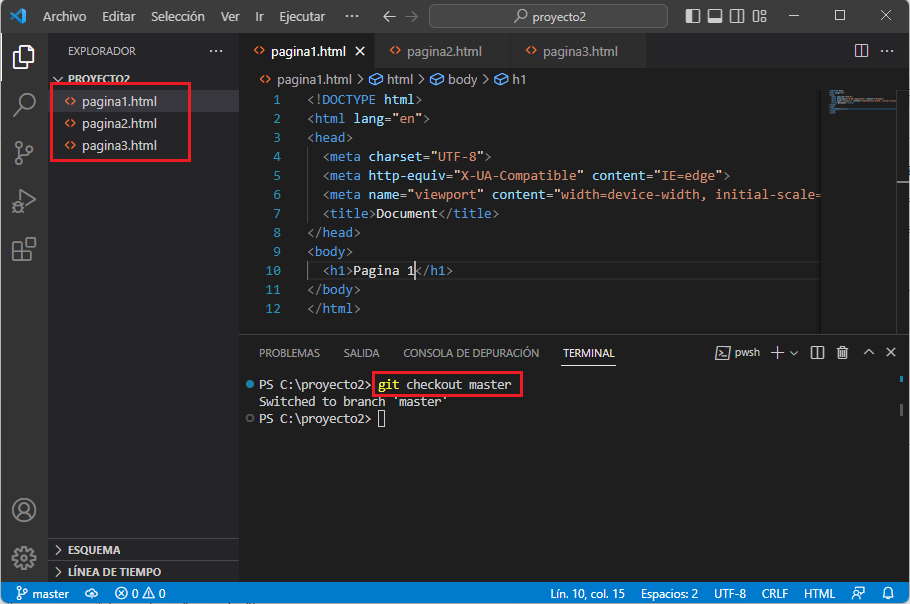Open the Extensions view
This screenshot has height=604, width=910.
click(24, 249)
